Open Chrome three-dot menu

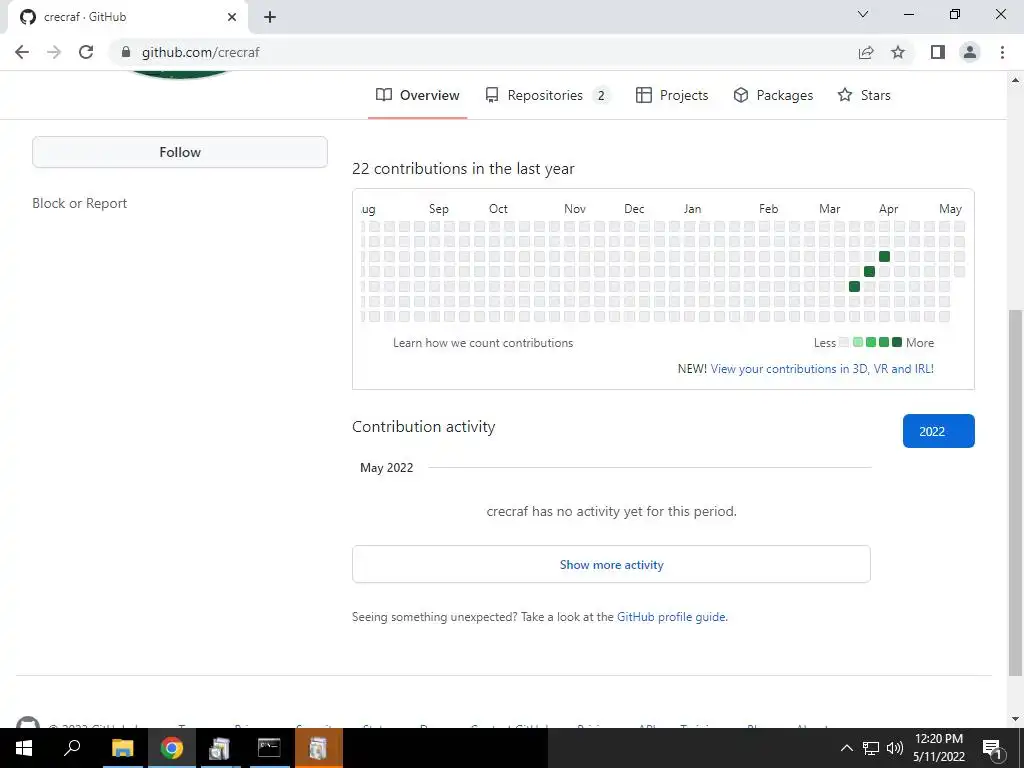[1002, 52]
